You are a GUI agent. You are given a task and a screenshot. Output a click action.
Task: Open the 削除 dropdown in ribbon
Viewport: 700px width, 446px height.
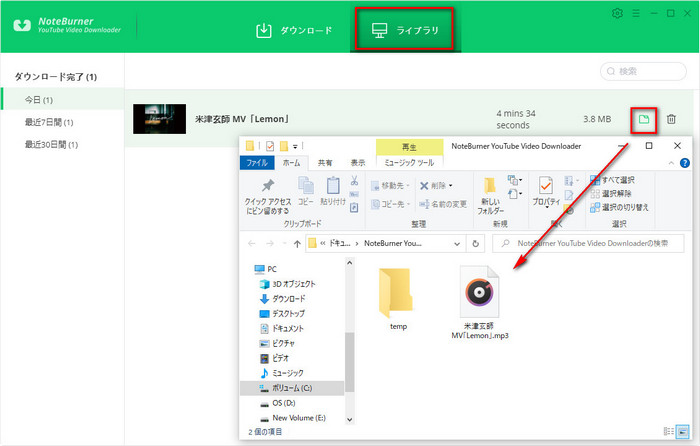point(436,185)
